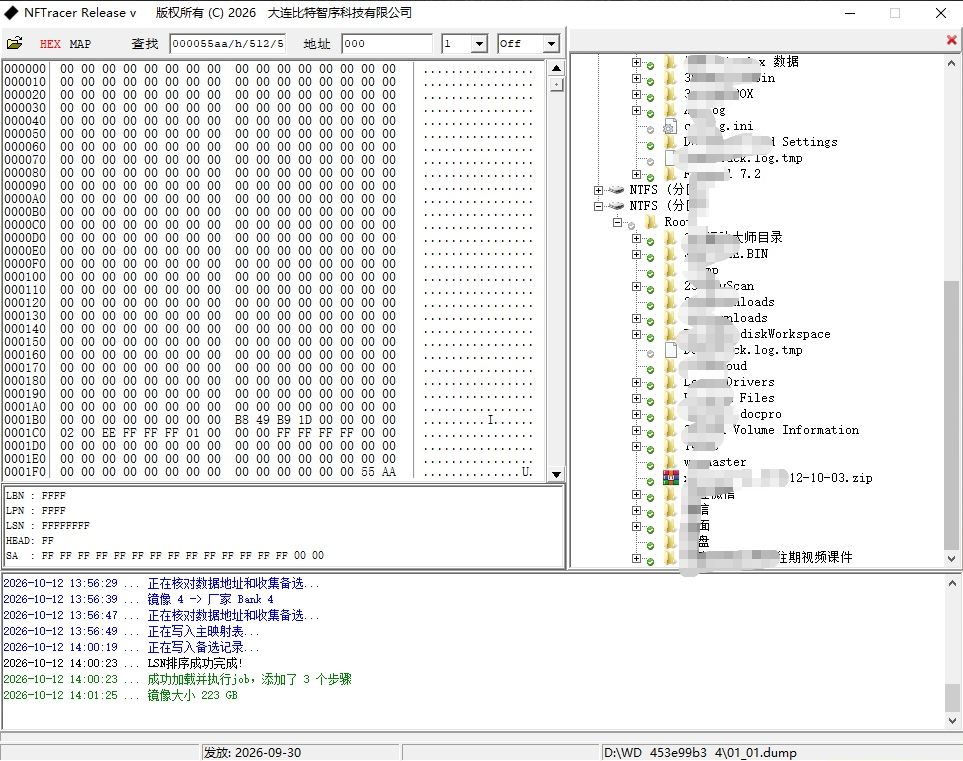Toggle the check mark beside Drivers folder
963x761 pixels.
pyautogui.click(x=650, y=386)
